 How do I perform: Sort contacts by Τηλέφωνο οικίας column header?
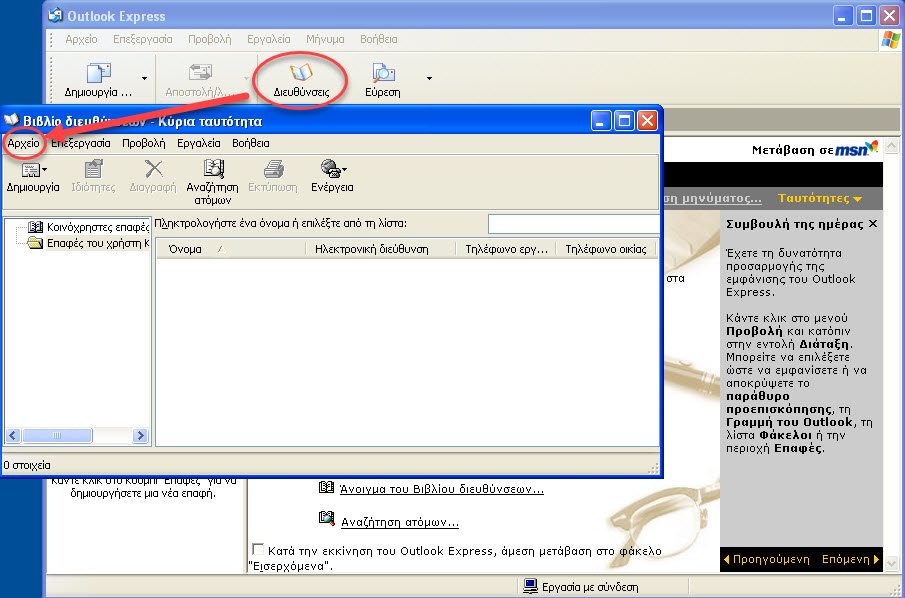606,249
